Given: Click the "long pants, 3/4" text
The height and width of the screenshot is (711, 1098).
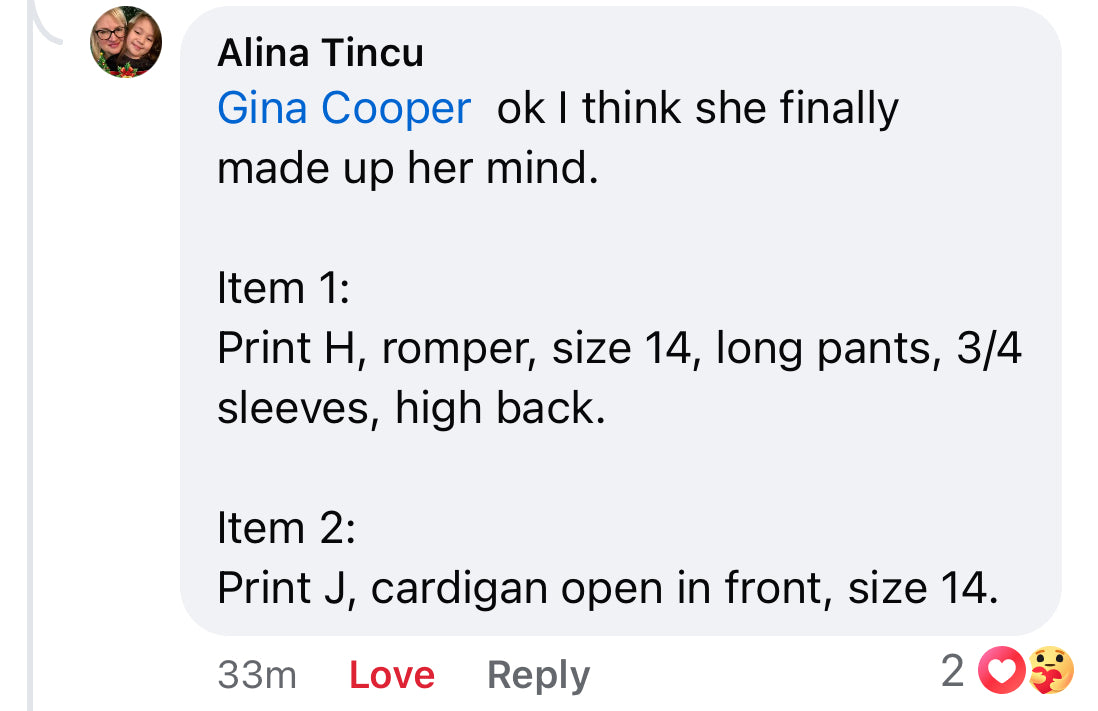Looking at the screenshot, I should point(868,349).
